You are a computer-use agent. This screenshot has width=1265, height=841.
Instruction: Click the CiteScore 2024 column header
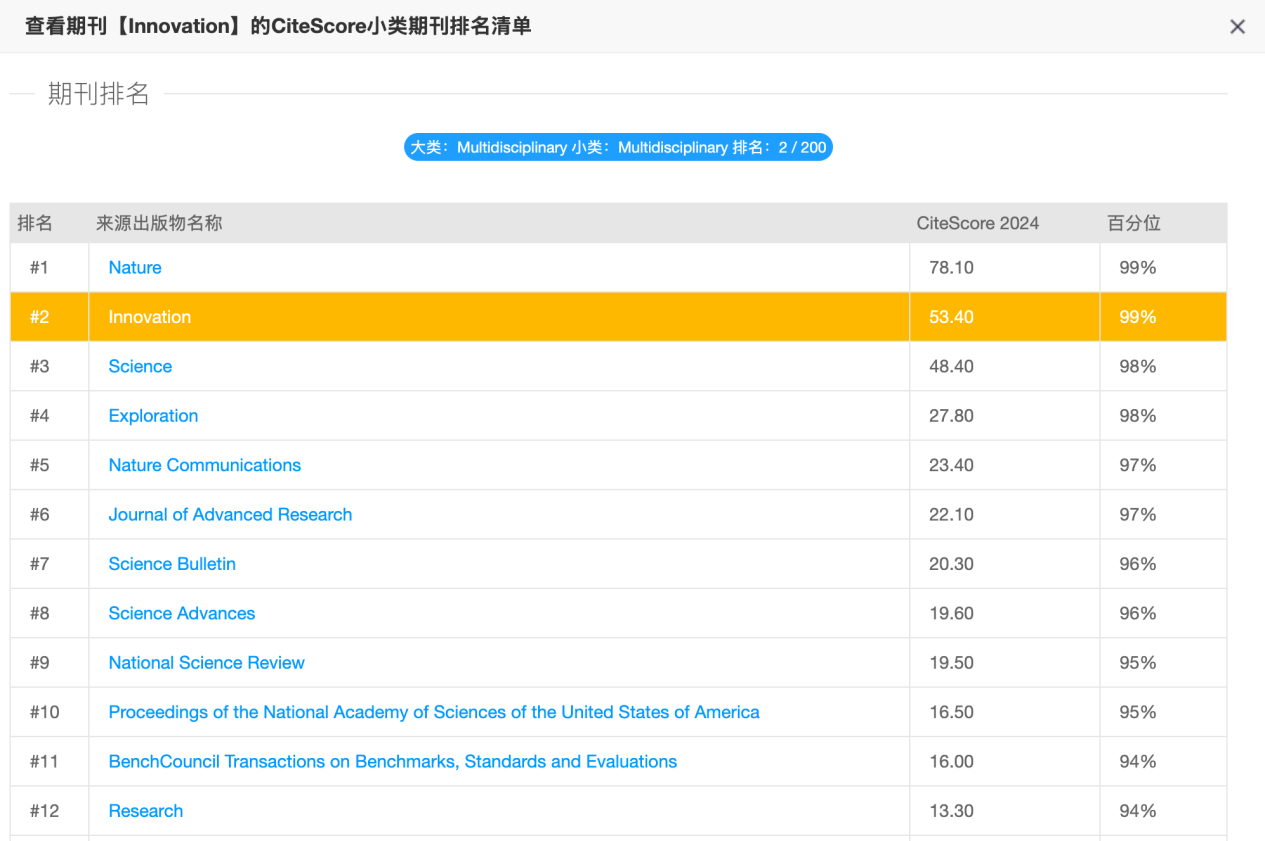point(977,224)
